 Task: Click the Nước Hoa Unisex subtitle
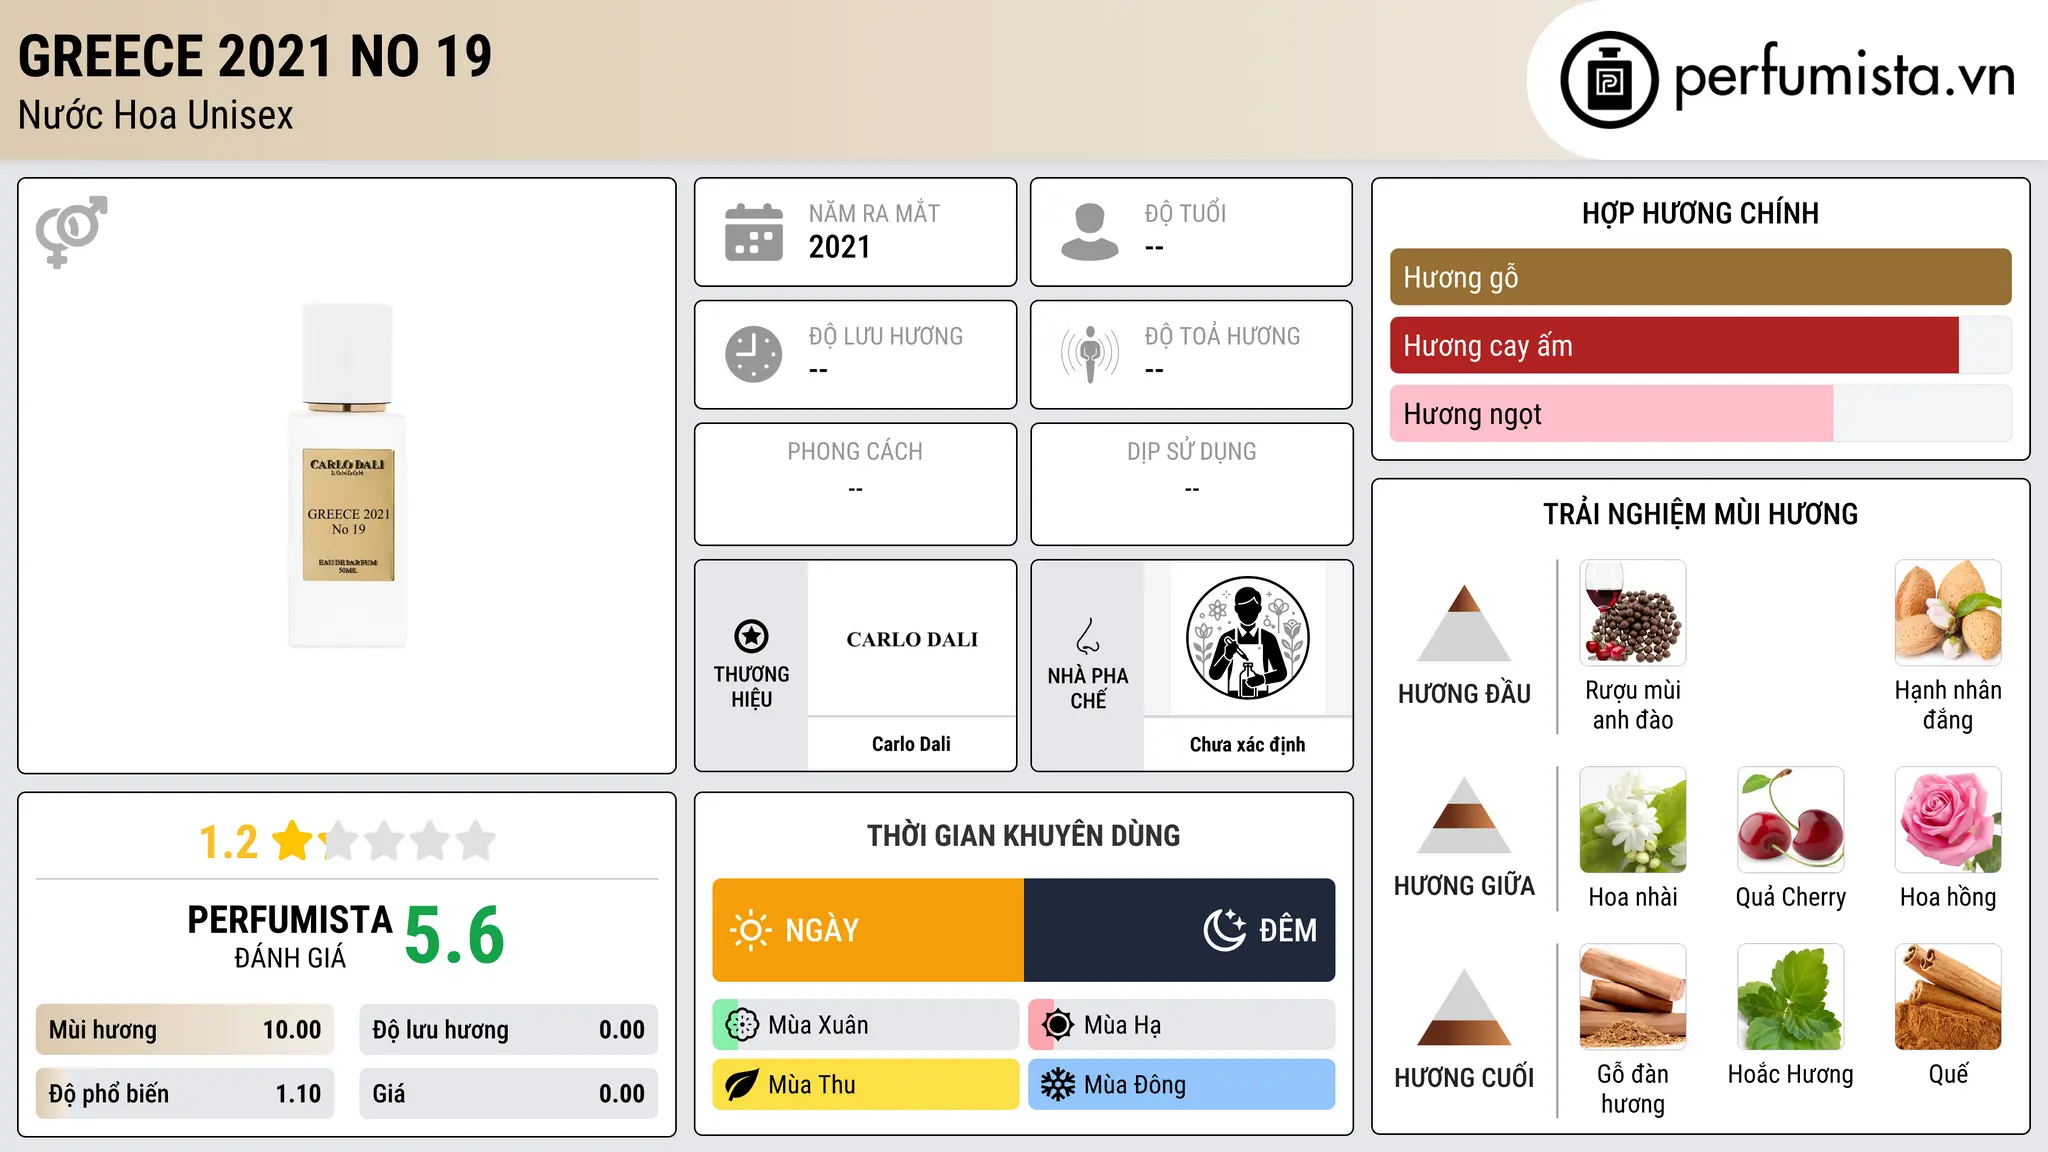pyautogui.click(x=156, y=116)
